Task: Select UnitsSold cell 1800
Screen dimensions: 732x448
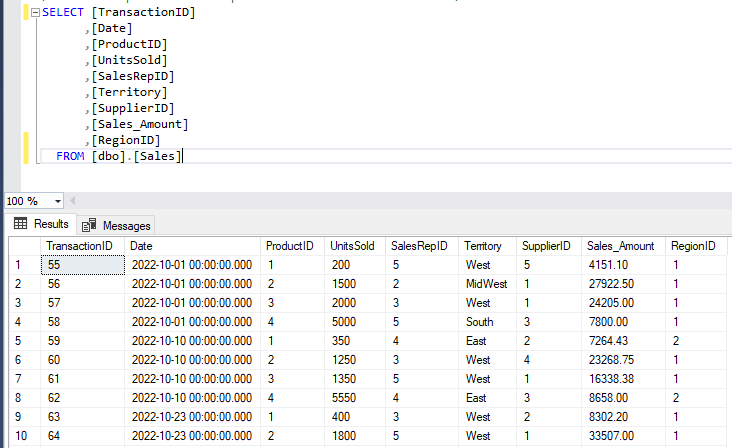Action: [355, 436]
